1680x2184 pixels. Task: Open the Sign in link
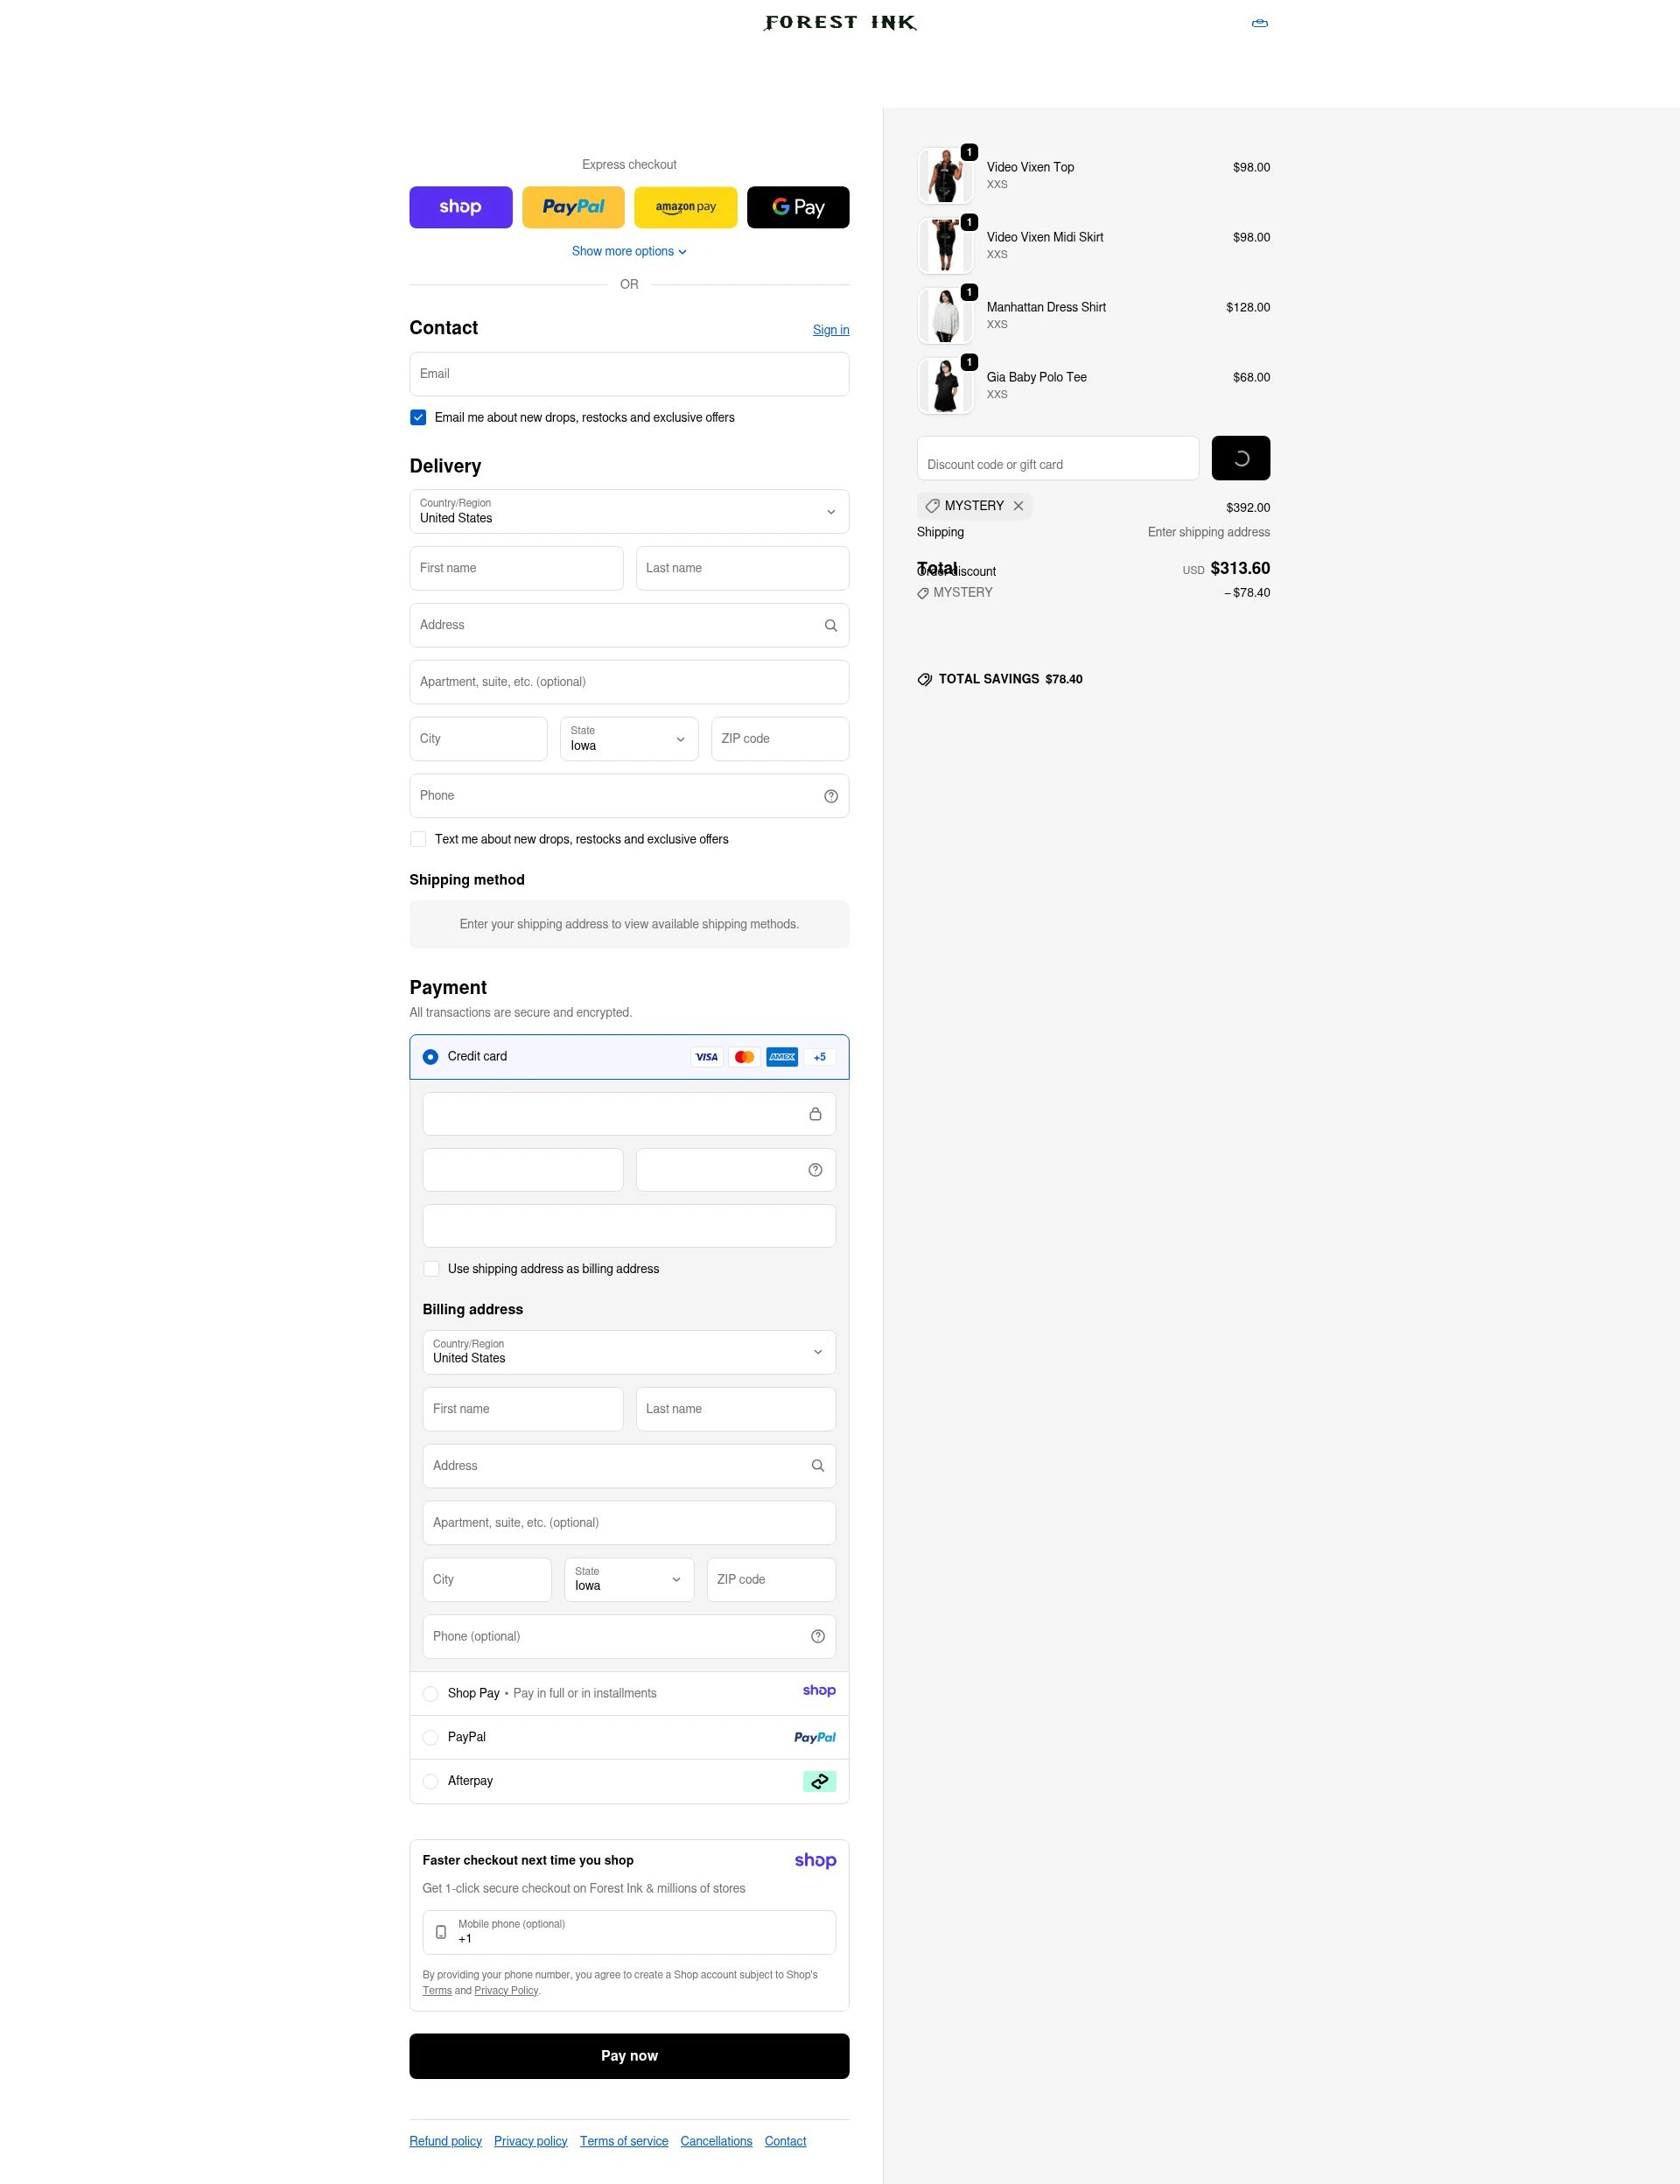830,329
